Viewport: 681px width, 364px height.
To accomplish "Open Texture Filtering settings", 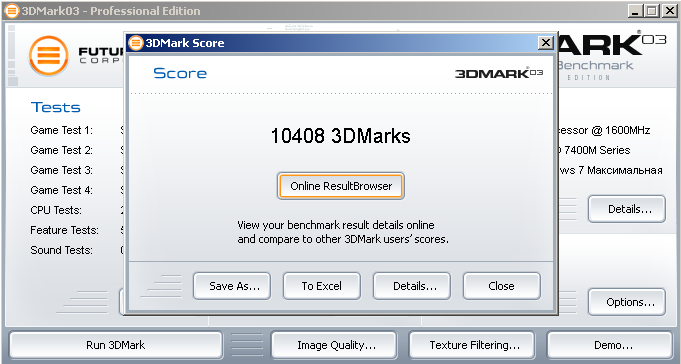I will (472, 345).
